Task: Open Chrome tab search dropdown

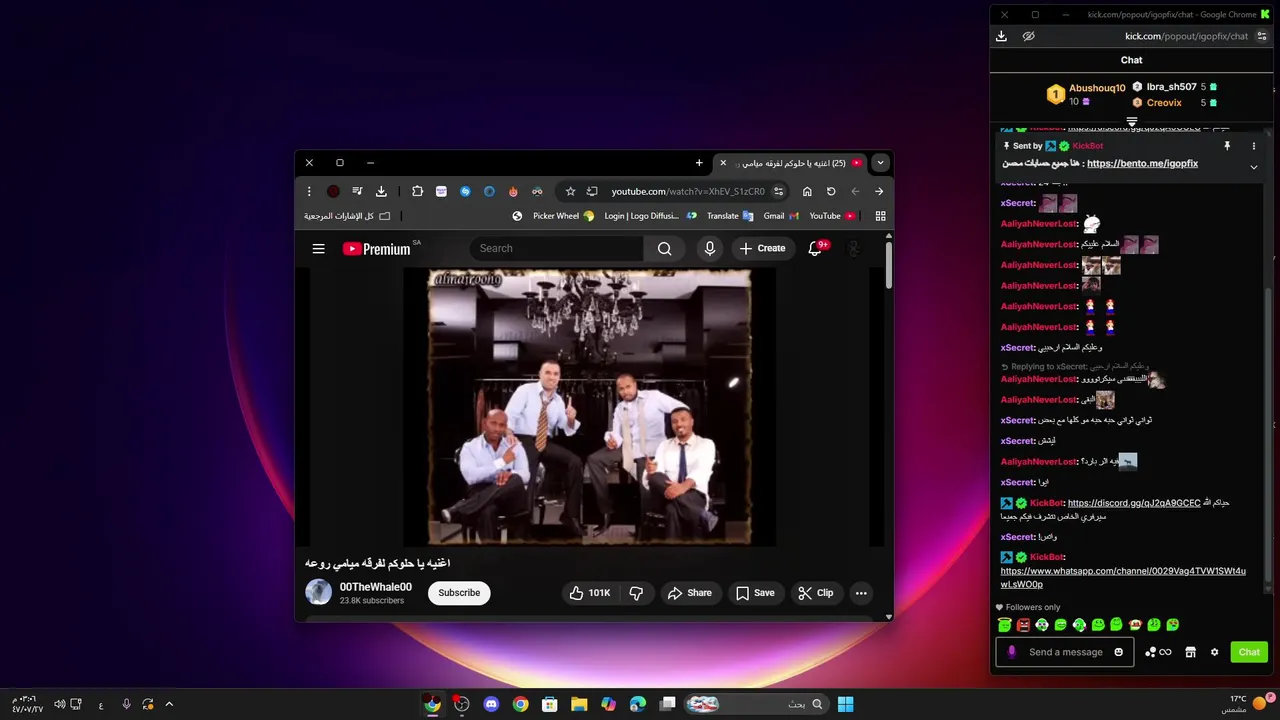Action: click(880, 162)
